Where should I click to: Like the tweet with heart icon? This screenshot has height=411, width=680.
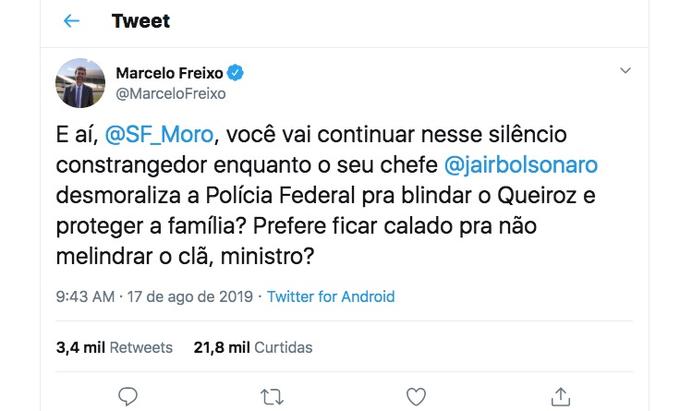tap(417, 396)
